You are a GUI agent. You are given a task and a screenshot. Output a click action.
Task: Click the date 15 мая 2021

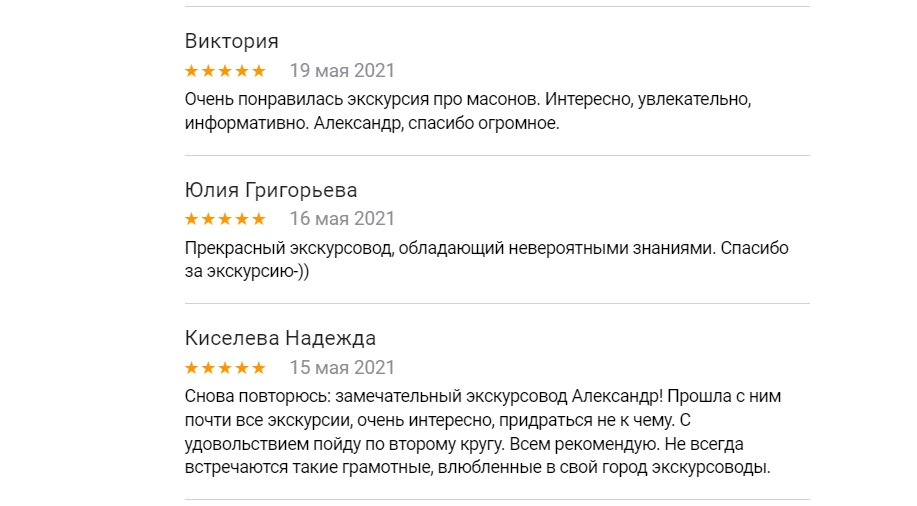click(342, 367)
